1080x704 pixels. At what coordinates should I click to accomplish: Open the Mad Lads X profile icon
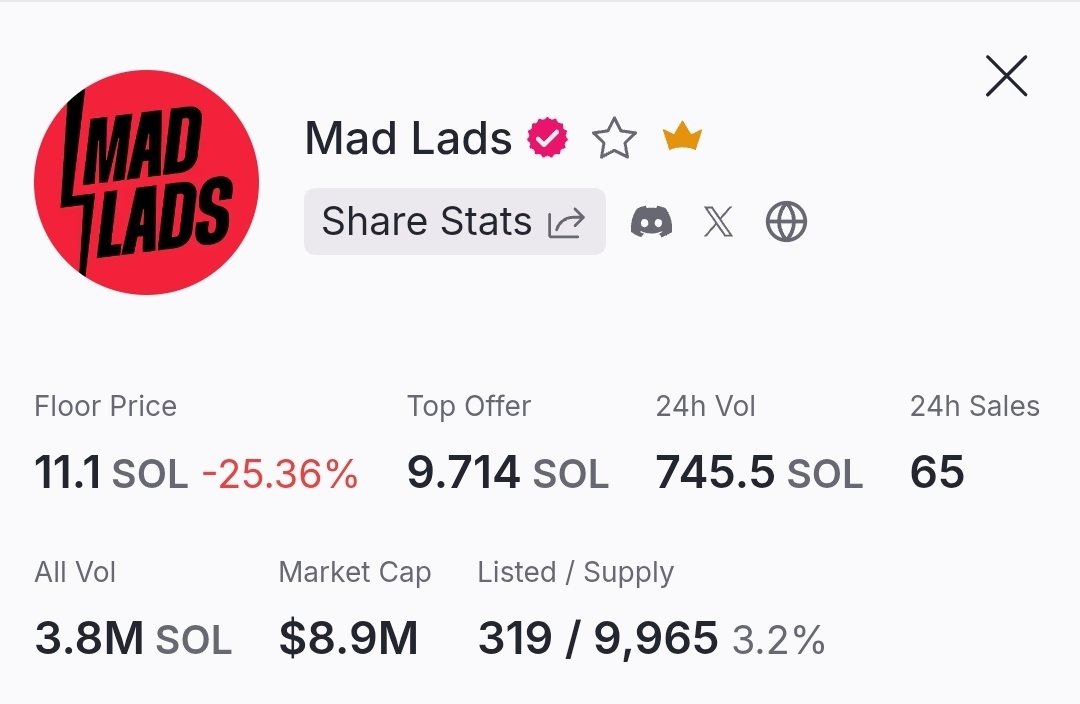coord(718,221)
